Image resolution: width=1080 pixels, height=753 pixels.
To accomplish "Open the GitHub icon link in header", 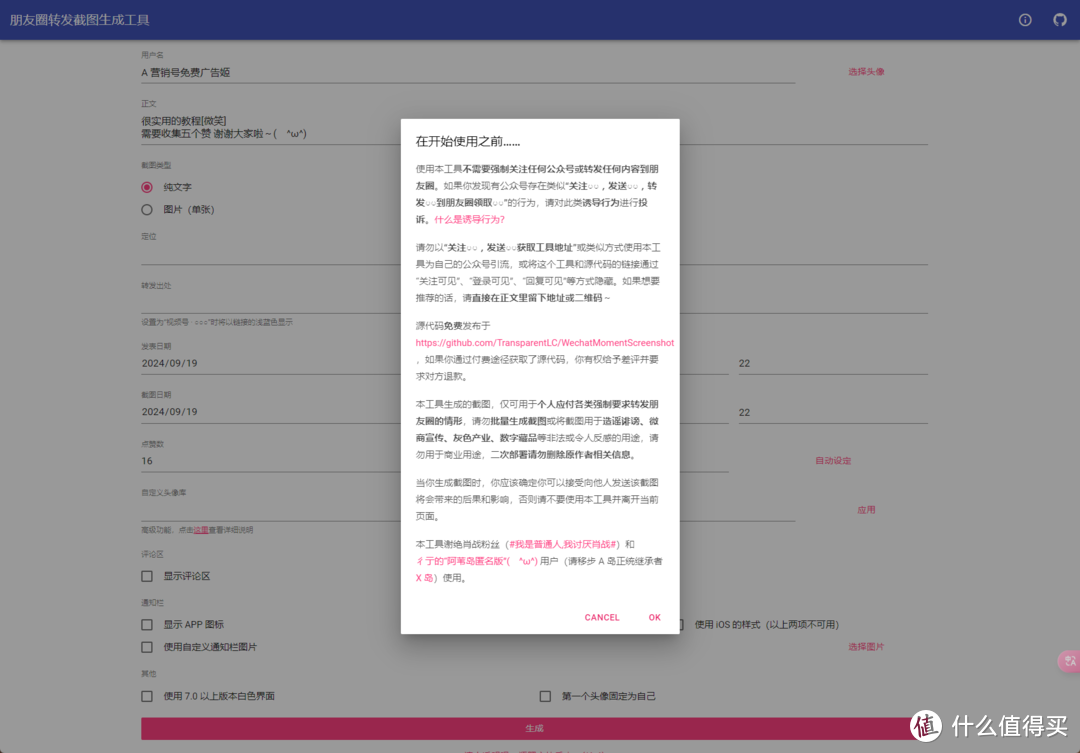I will point(1060,20).
